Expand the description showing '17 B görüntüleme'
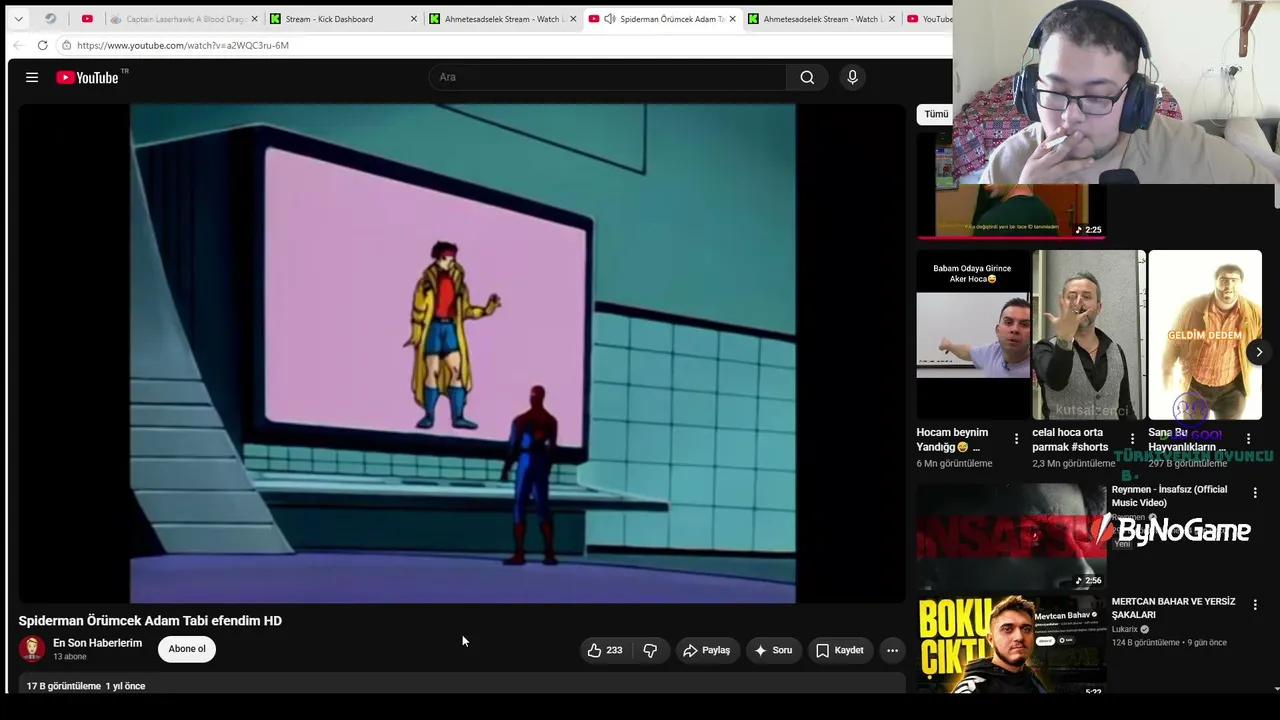The width and height of the screenshot is (1280, 720). click(x=462, y=686)
